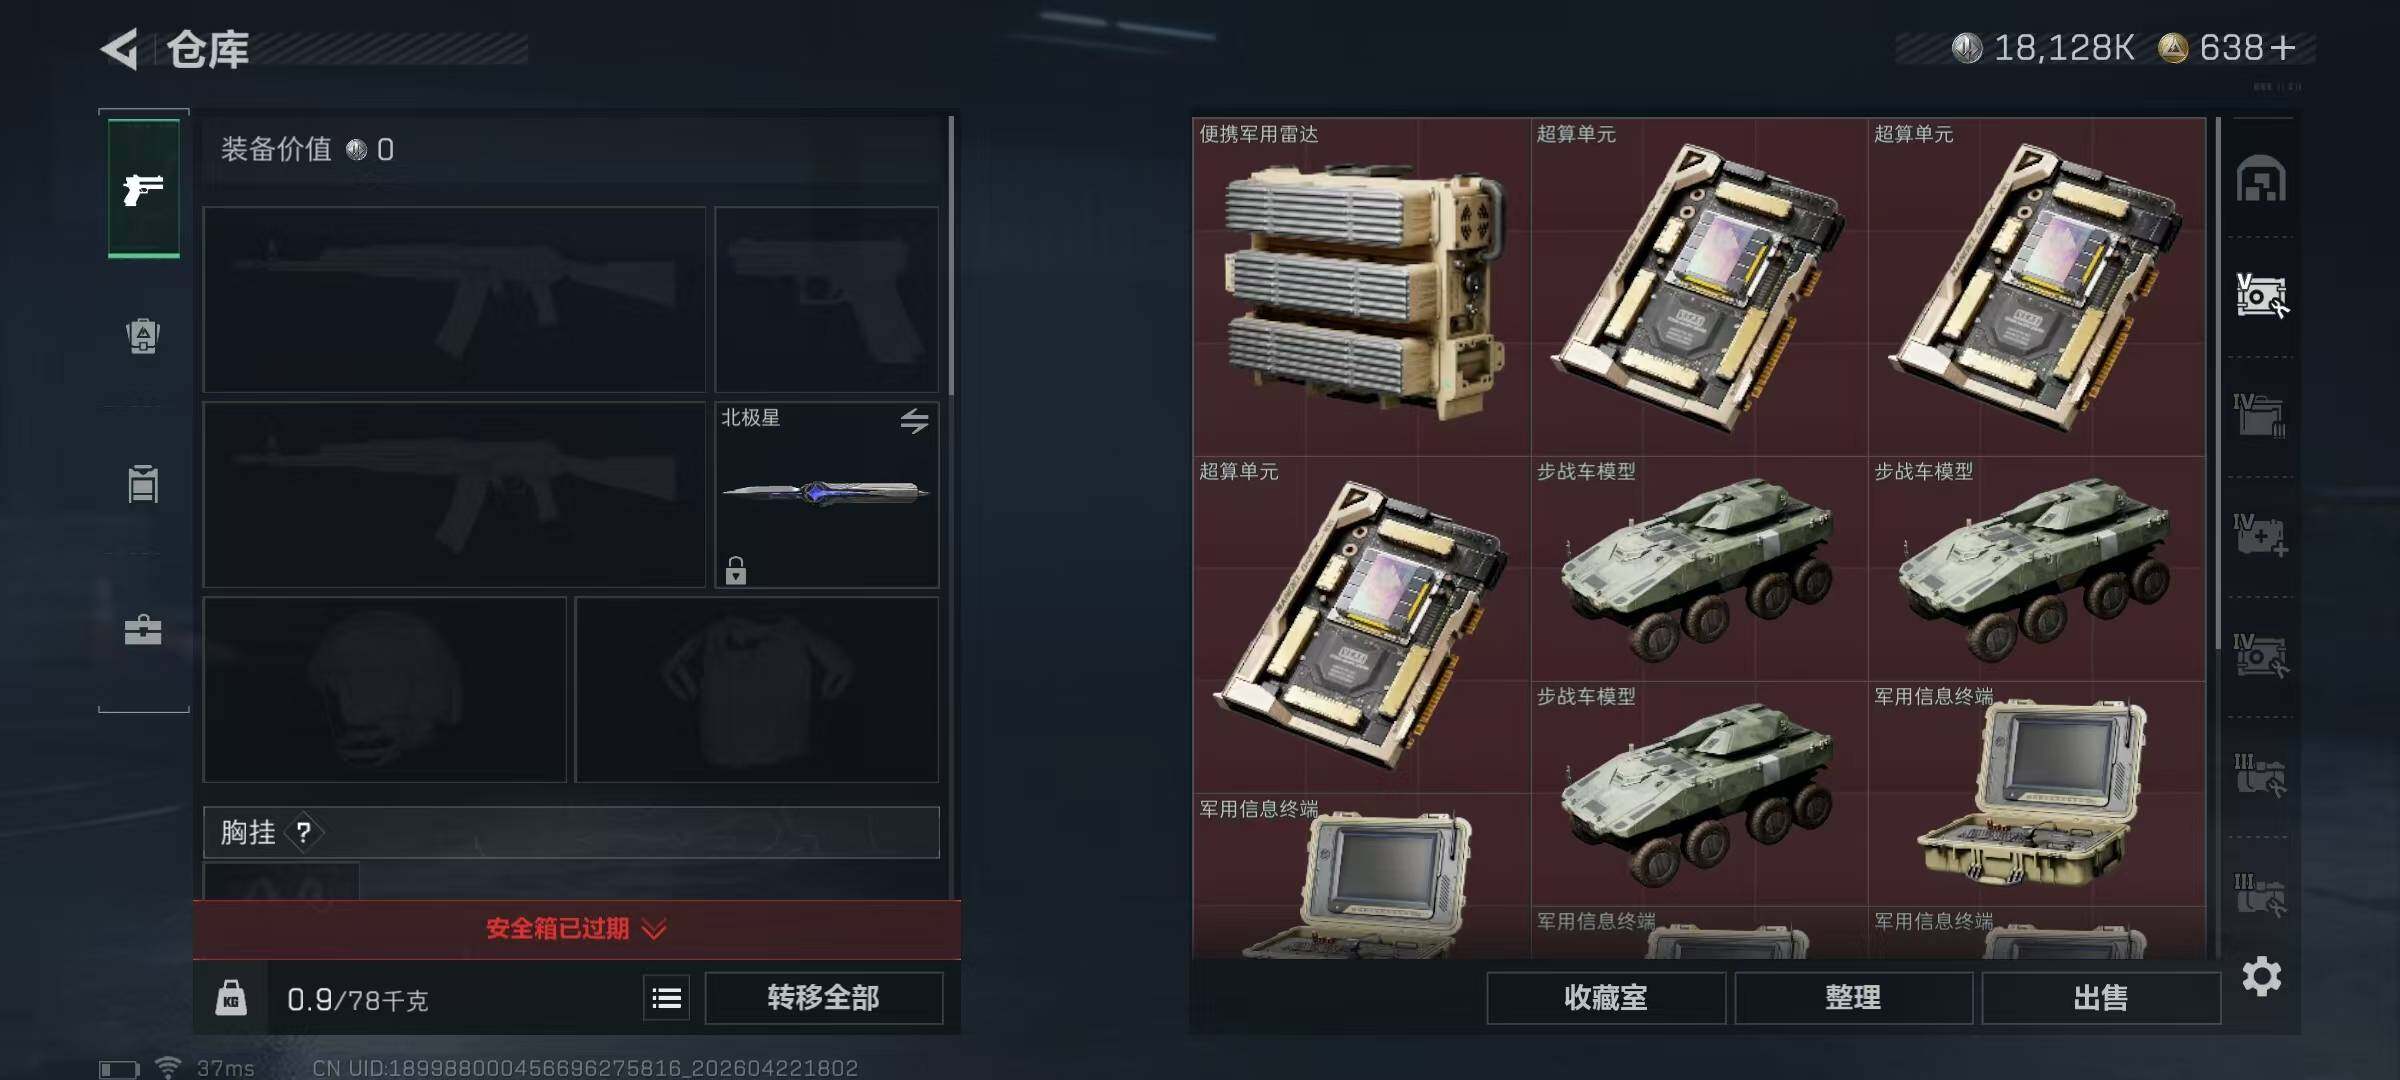Select the 便携军用雷达 item in the warehouse
The height and width of the screenshot is (1080, 2400).
(1361, 287)
